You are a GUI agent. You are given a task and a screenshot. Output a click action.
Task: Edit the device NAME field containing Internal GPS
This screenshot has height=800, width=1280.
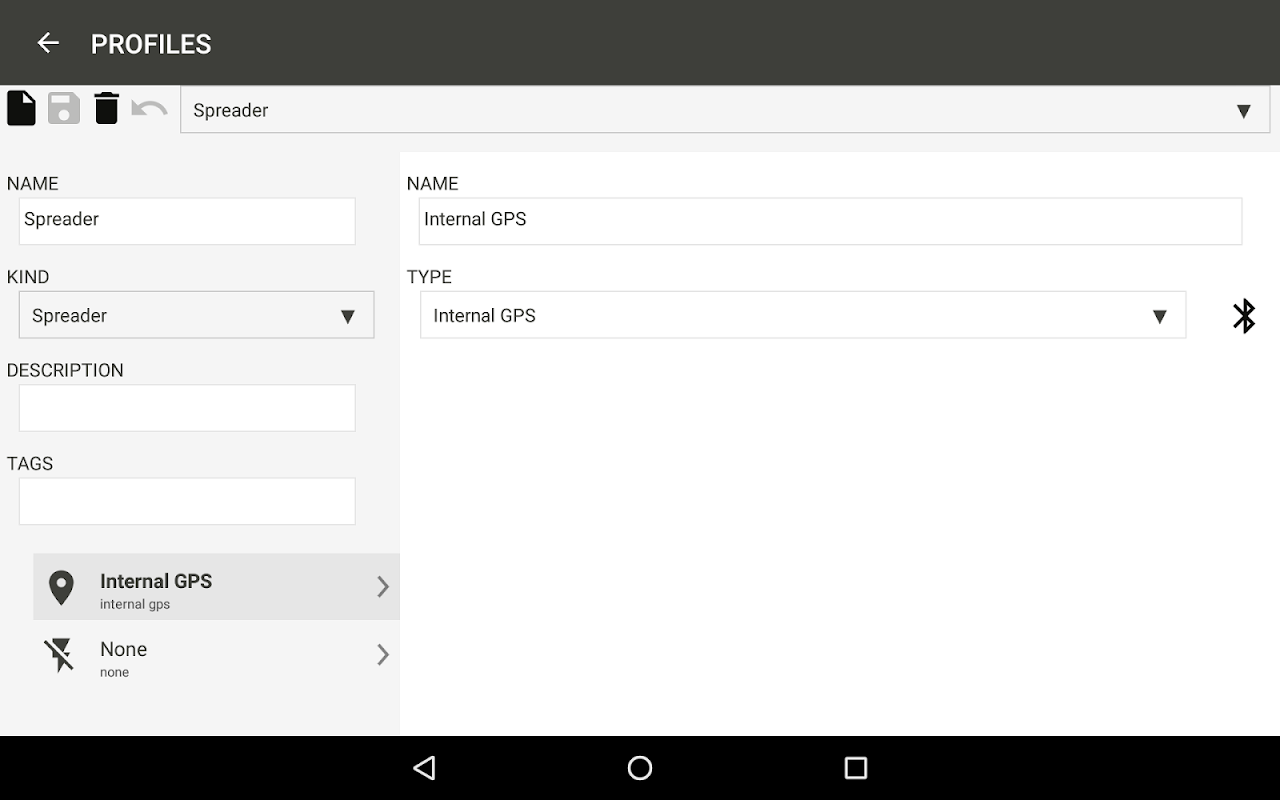[830, 221]
